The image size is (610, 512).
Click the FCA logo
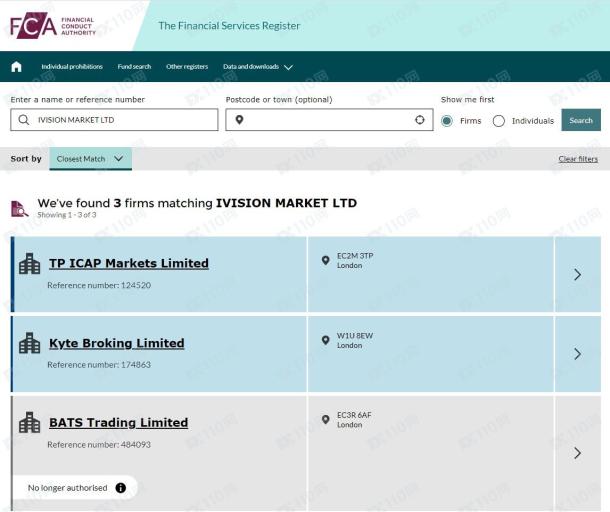point(53,26)
